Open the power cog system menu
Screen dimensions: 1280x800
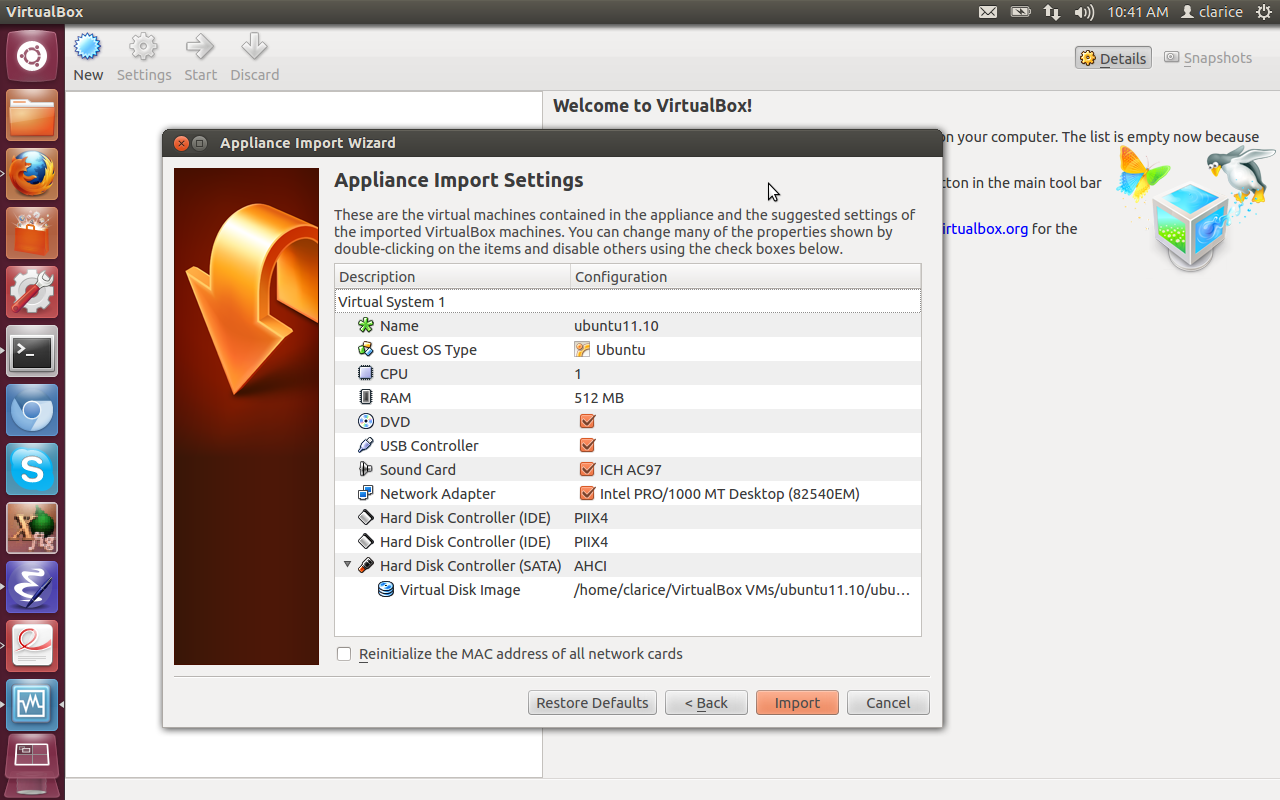(x=1263, y=12)
